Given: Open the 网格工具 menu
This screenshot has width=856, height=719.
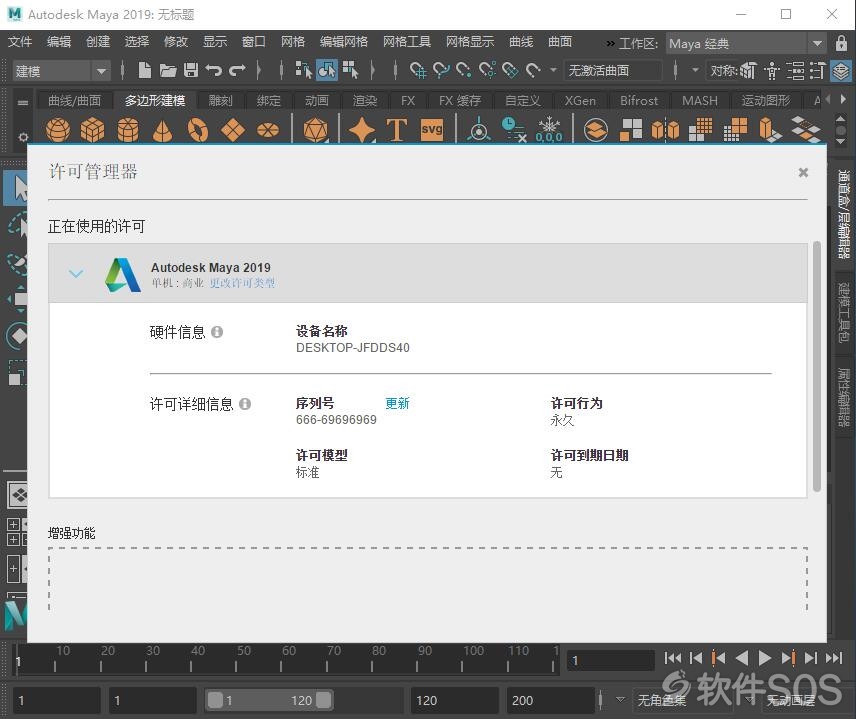Looking at the screenshot, I should pos(407,42).
